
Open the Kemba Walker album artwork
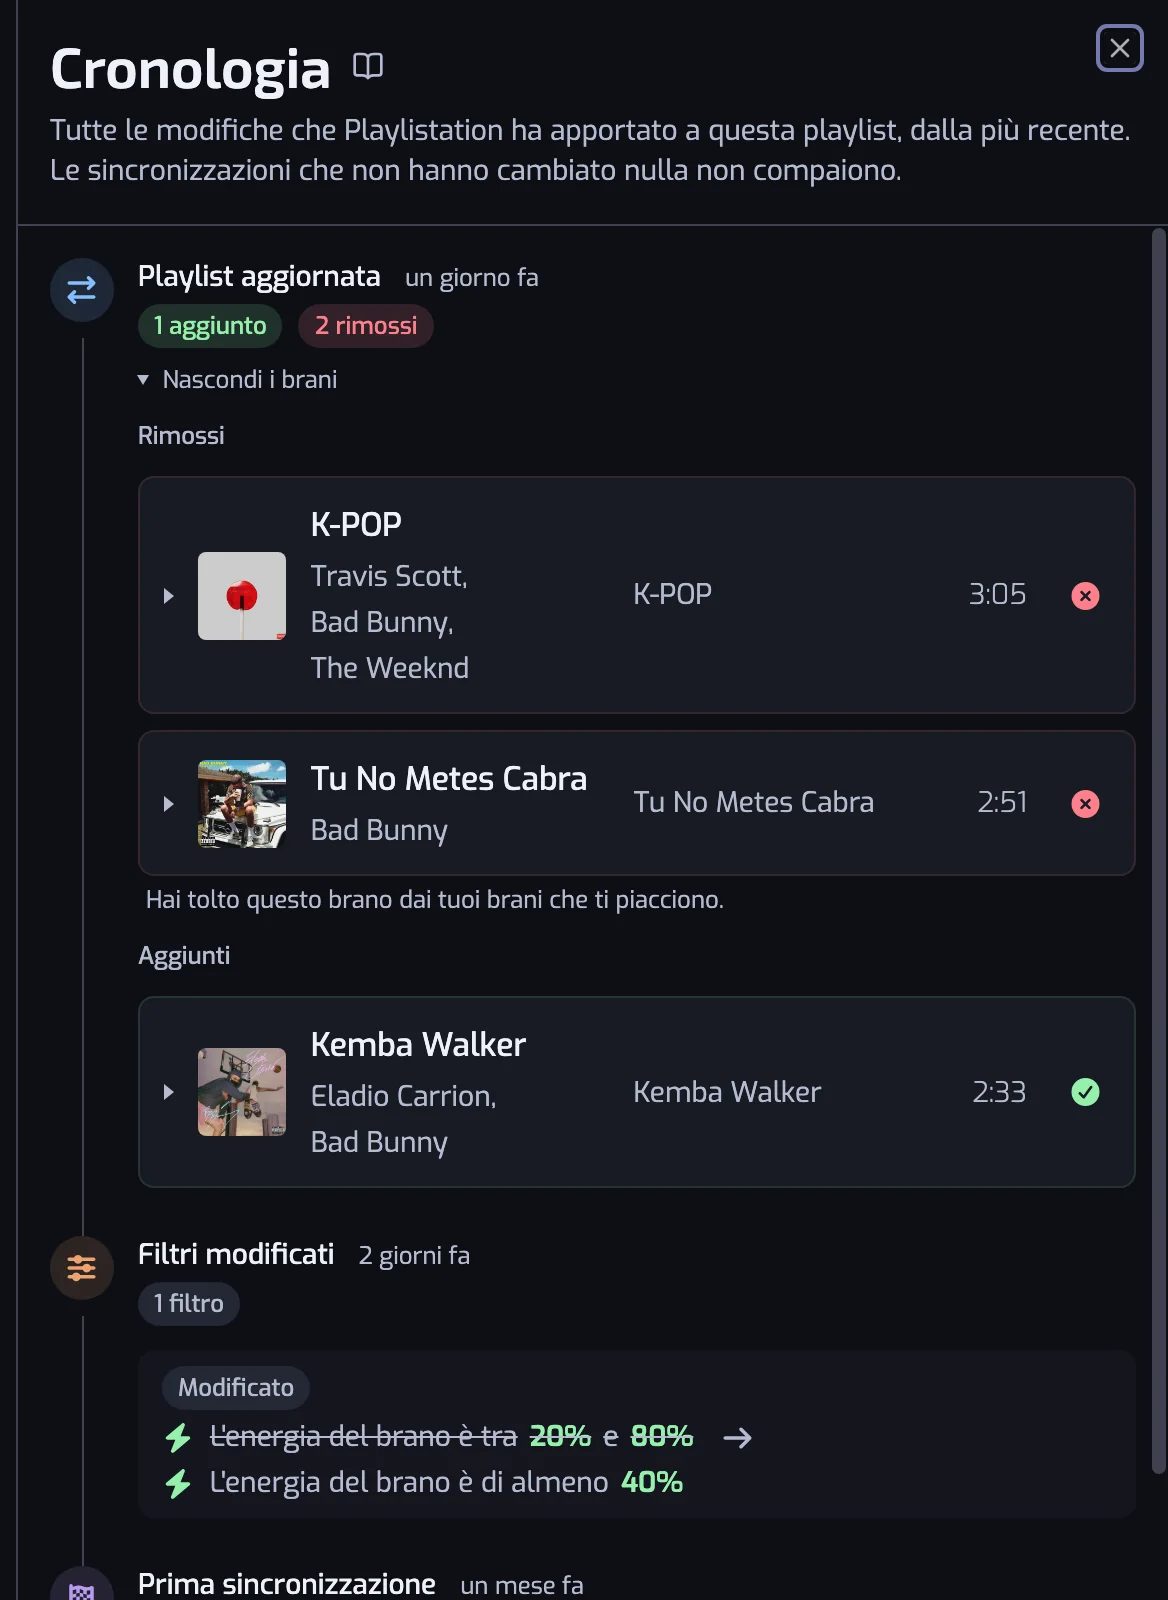(x=242, y=1092)
